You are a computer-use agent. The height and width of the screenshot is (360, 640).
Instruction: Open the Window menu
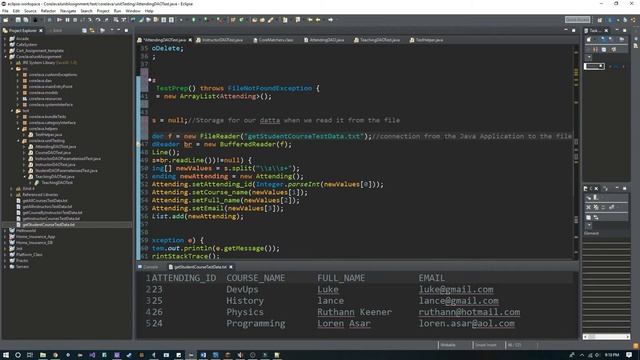[x=133, y=11]
